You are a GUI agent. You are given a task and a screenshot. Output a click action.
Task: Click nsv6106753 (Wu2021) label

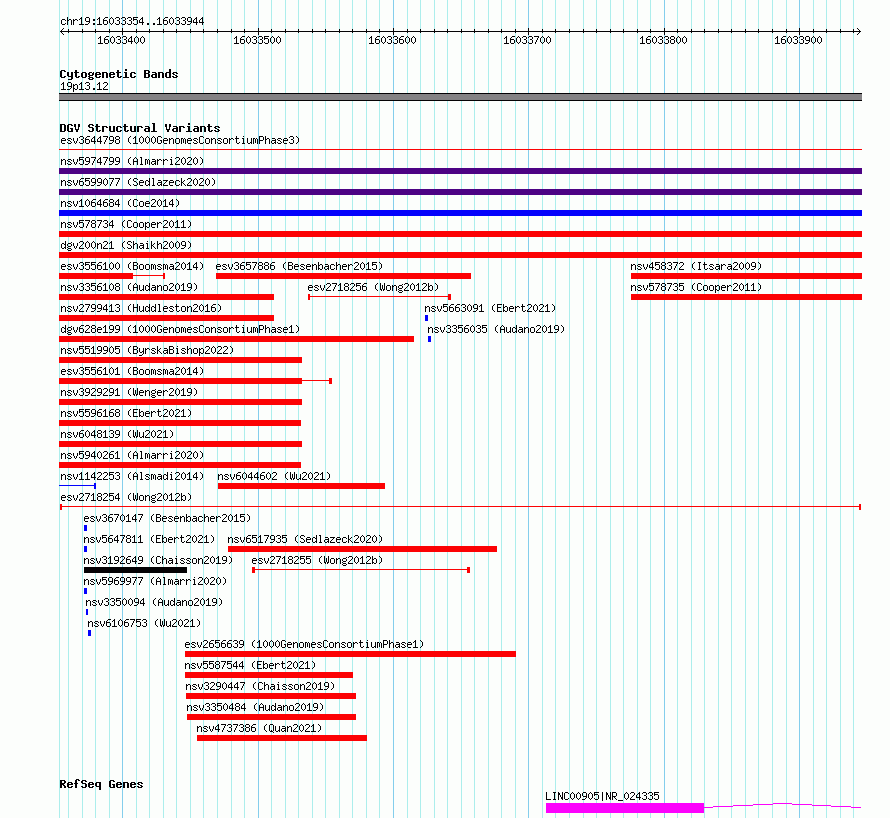pyautogui.click(x=144, y=623)
